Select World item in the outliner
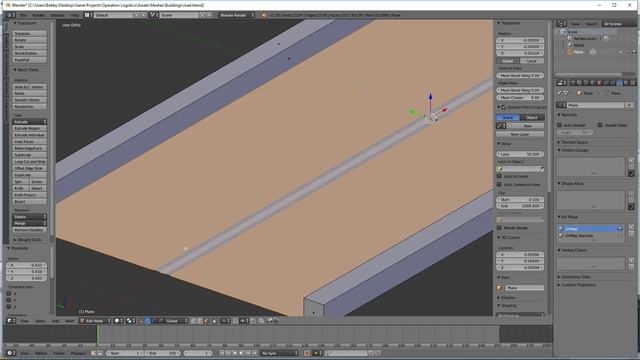This screenshot has width=640, height=360. click(578, 45)
